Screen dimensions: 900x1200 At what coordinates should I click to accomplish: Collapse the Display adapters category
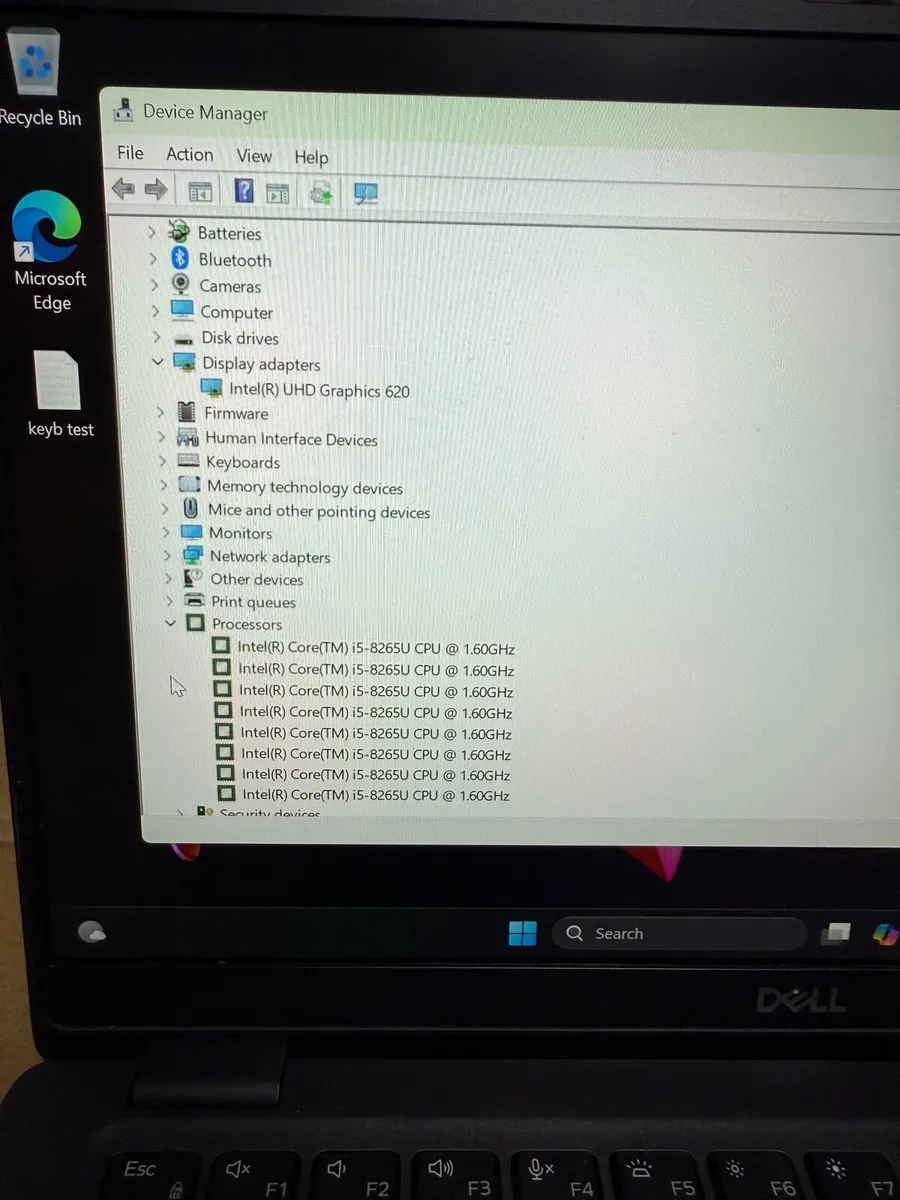pyautogui.click(x=157, y=362)
